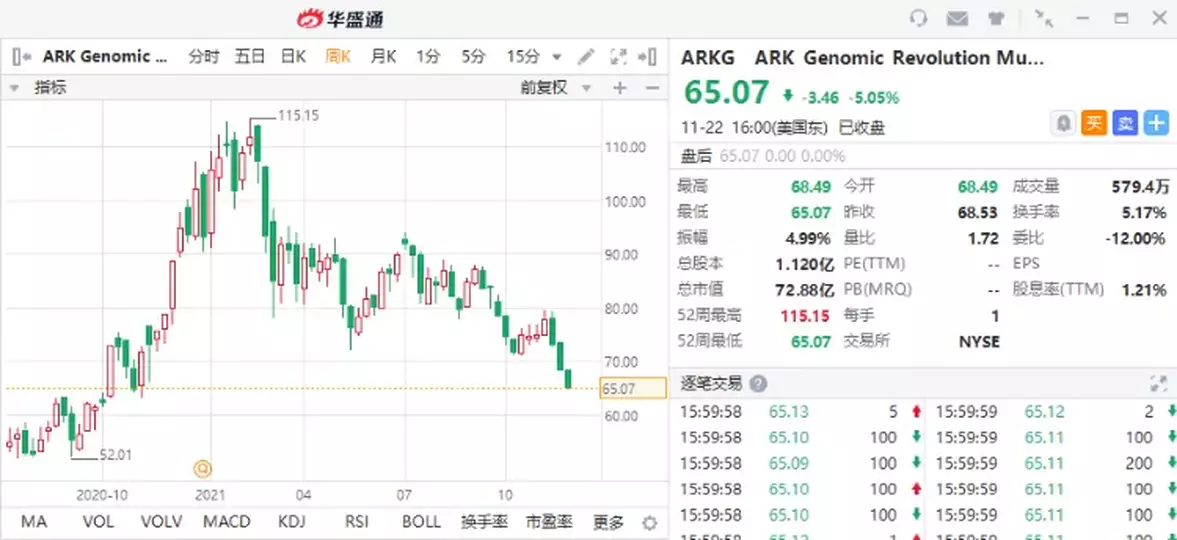Click the 52周最高 value 115.15
The image size is (1177, 540).
(805, 316)
